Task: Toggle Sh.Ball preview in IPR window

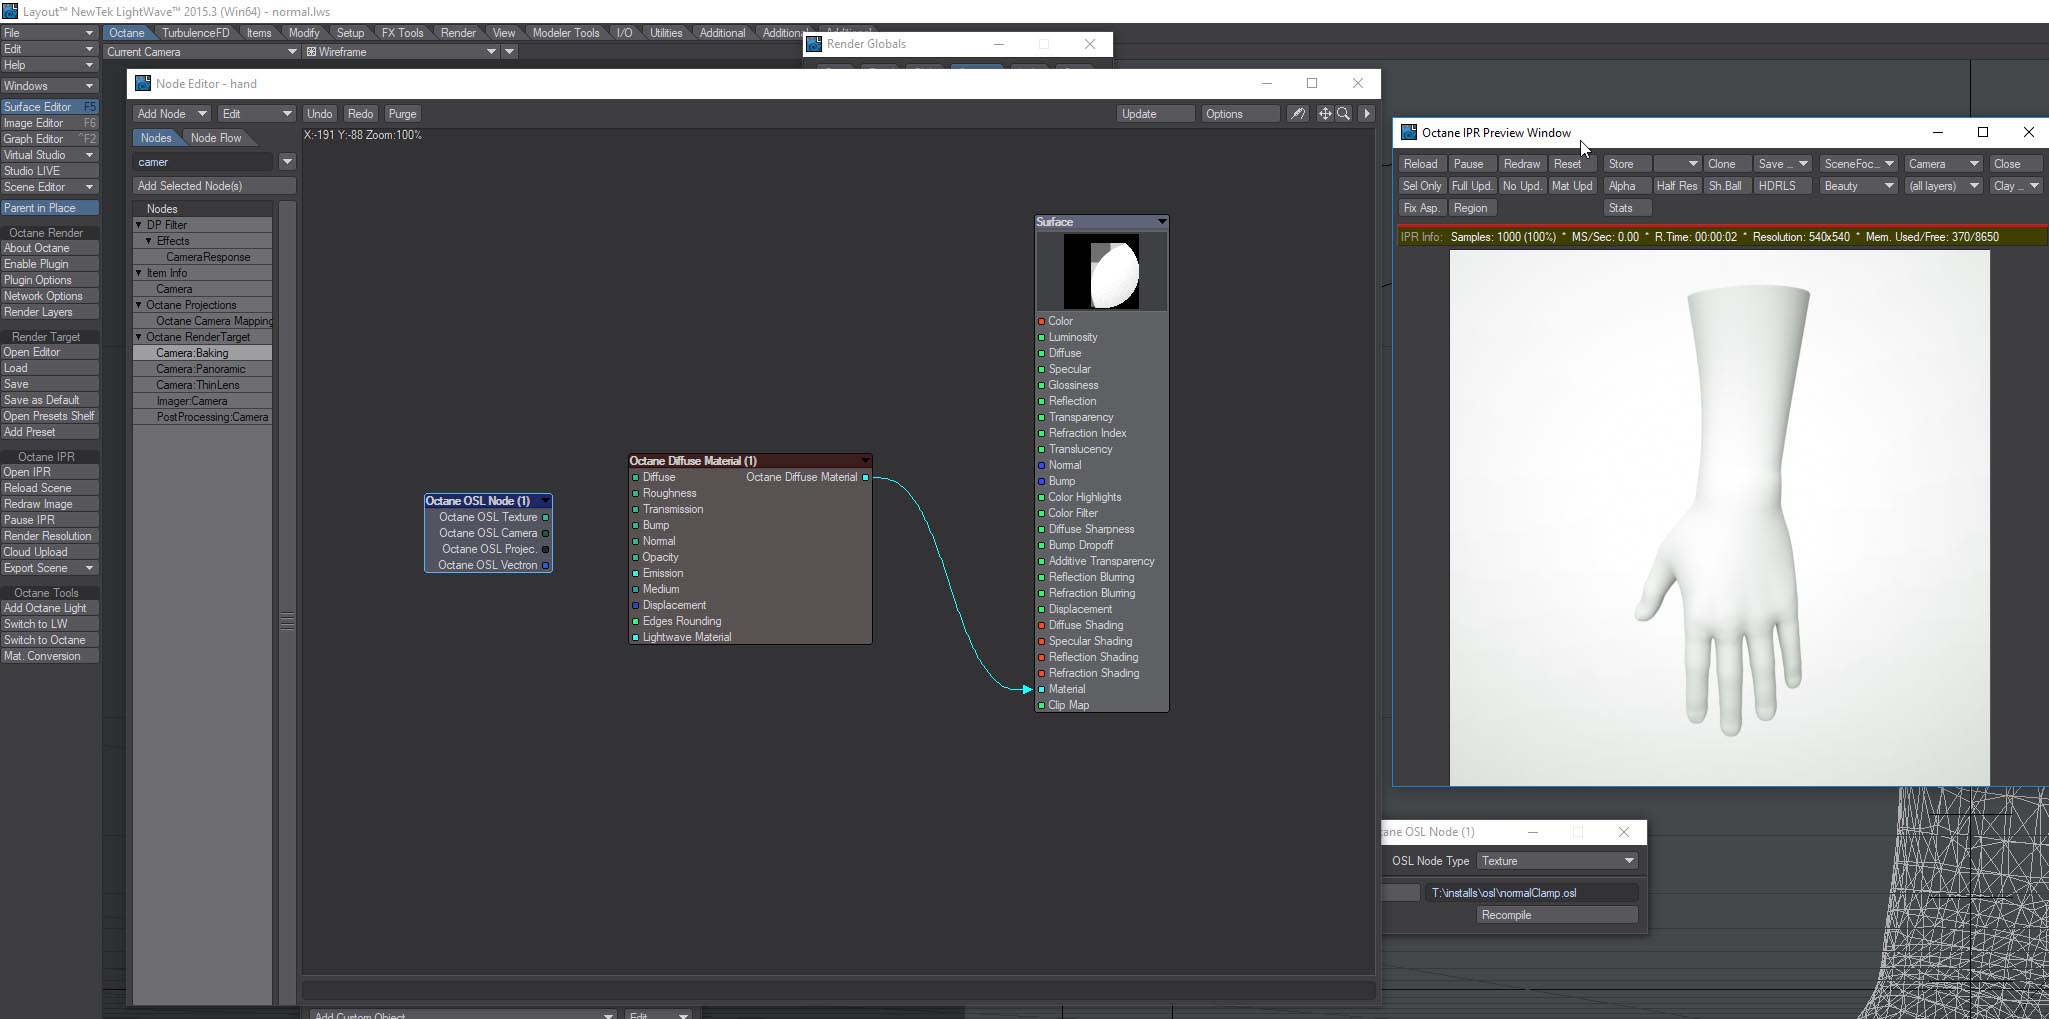Action: coord(1727,186)
